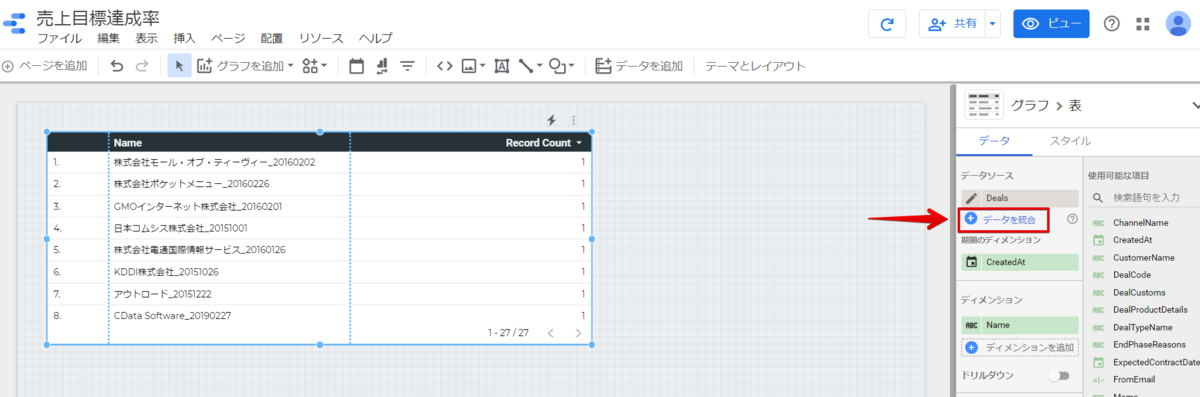
Task: Expand the share button dropdown arrow
Action: (992, 24)
